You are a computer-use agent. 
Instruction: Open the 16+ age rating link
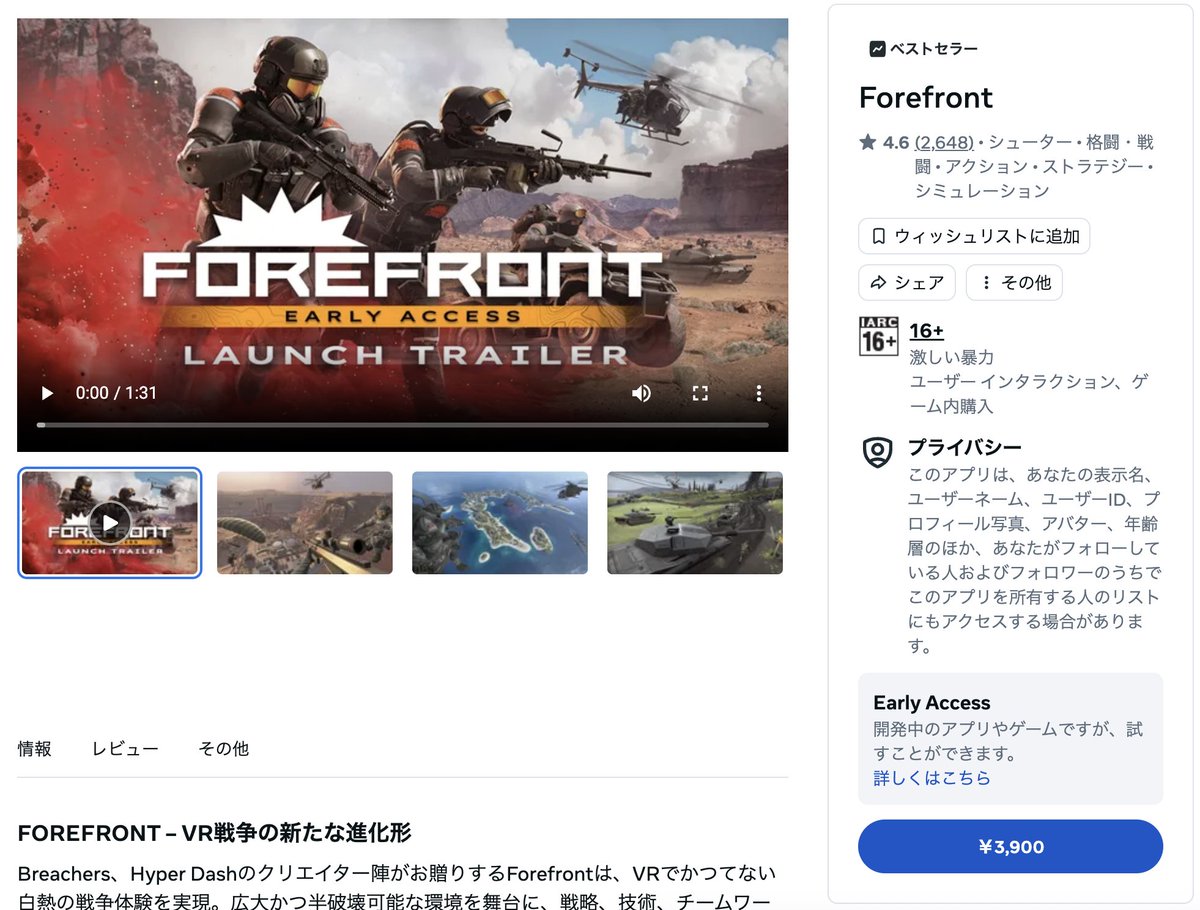coord(927,331)
